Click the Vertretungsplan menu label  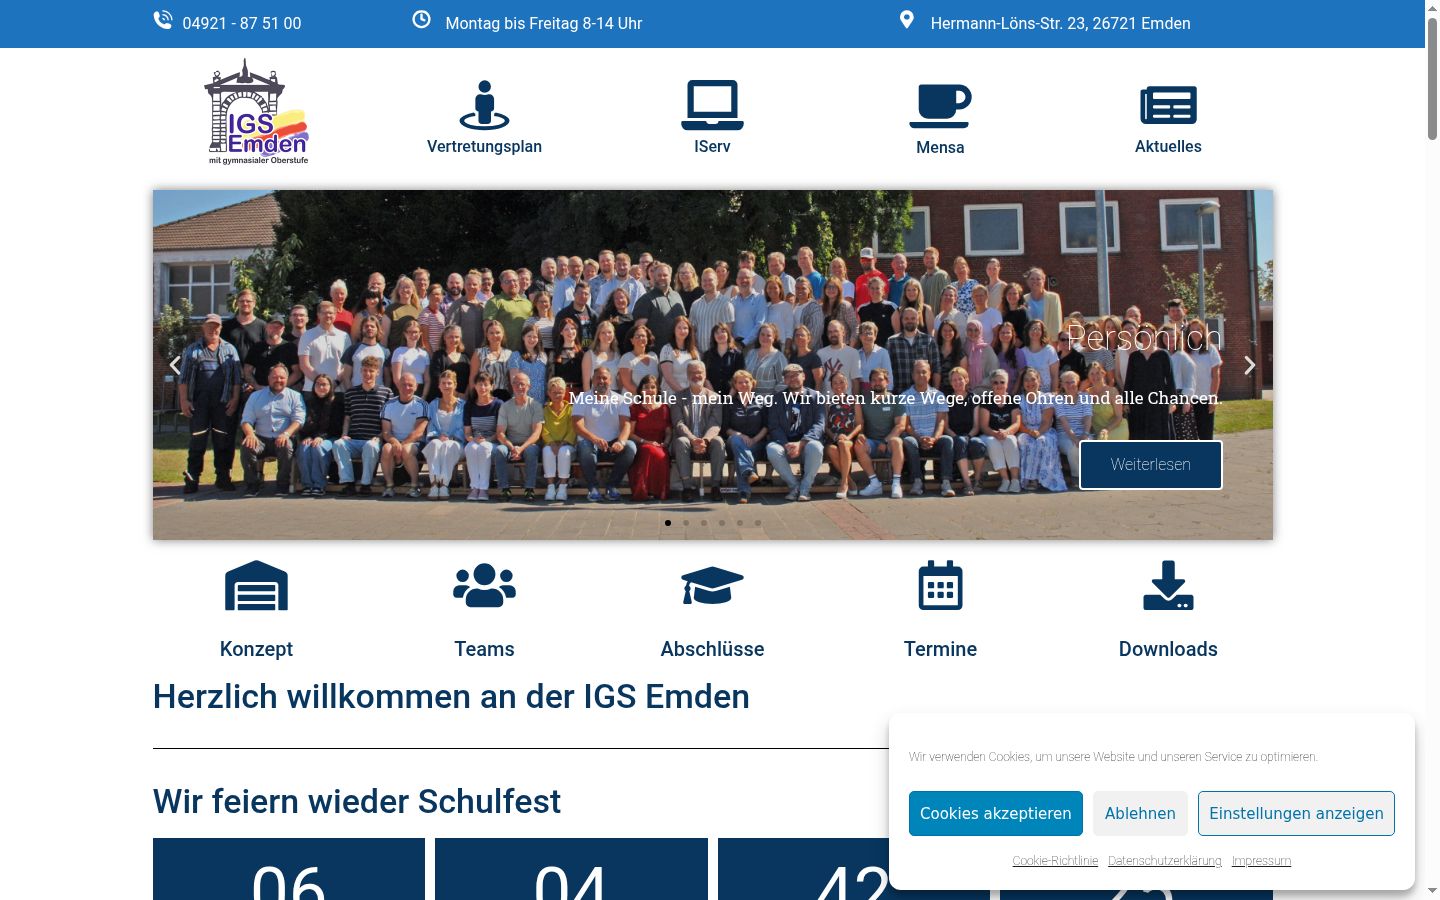484,146
